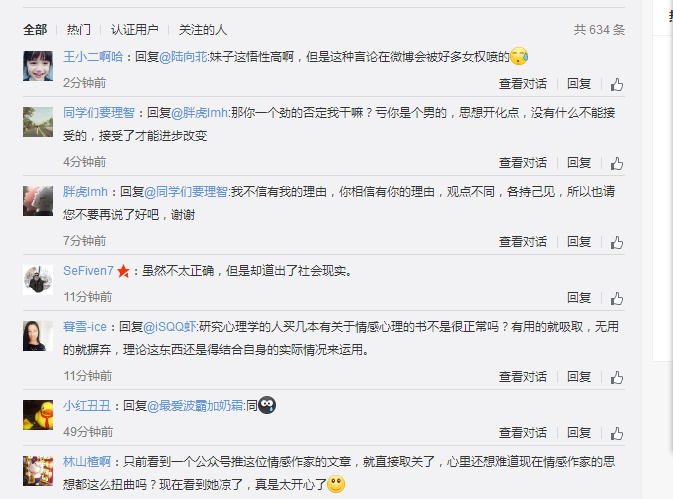Open the yellow duck avatar of 小红丑丑

[38, 415]
